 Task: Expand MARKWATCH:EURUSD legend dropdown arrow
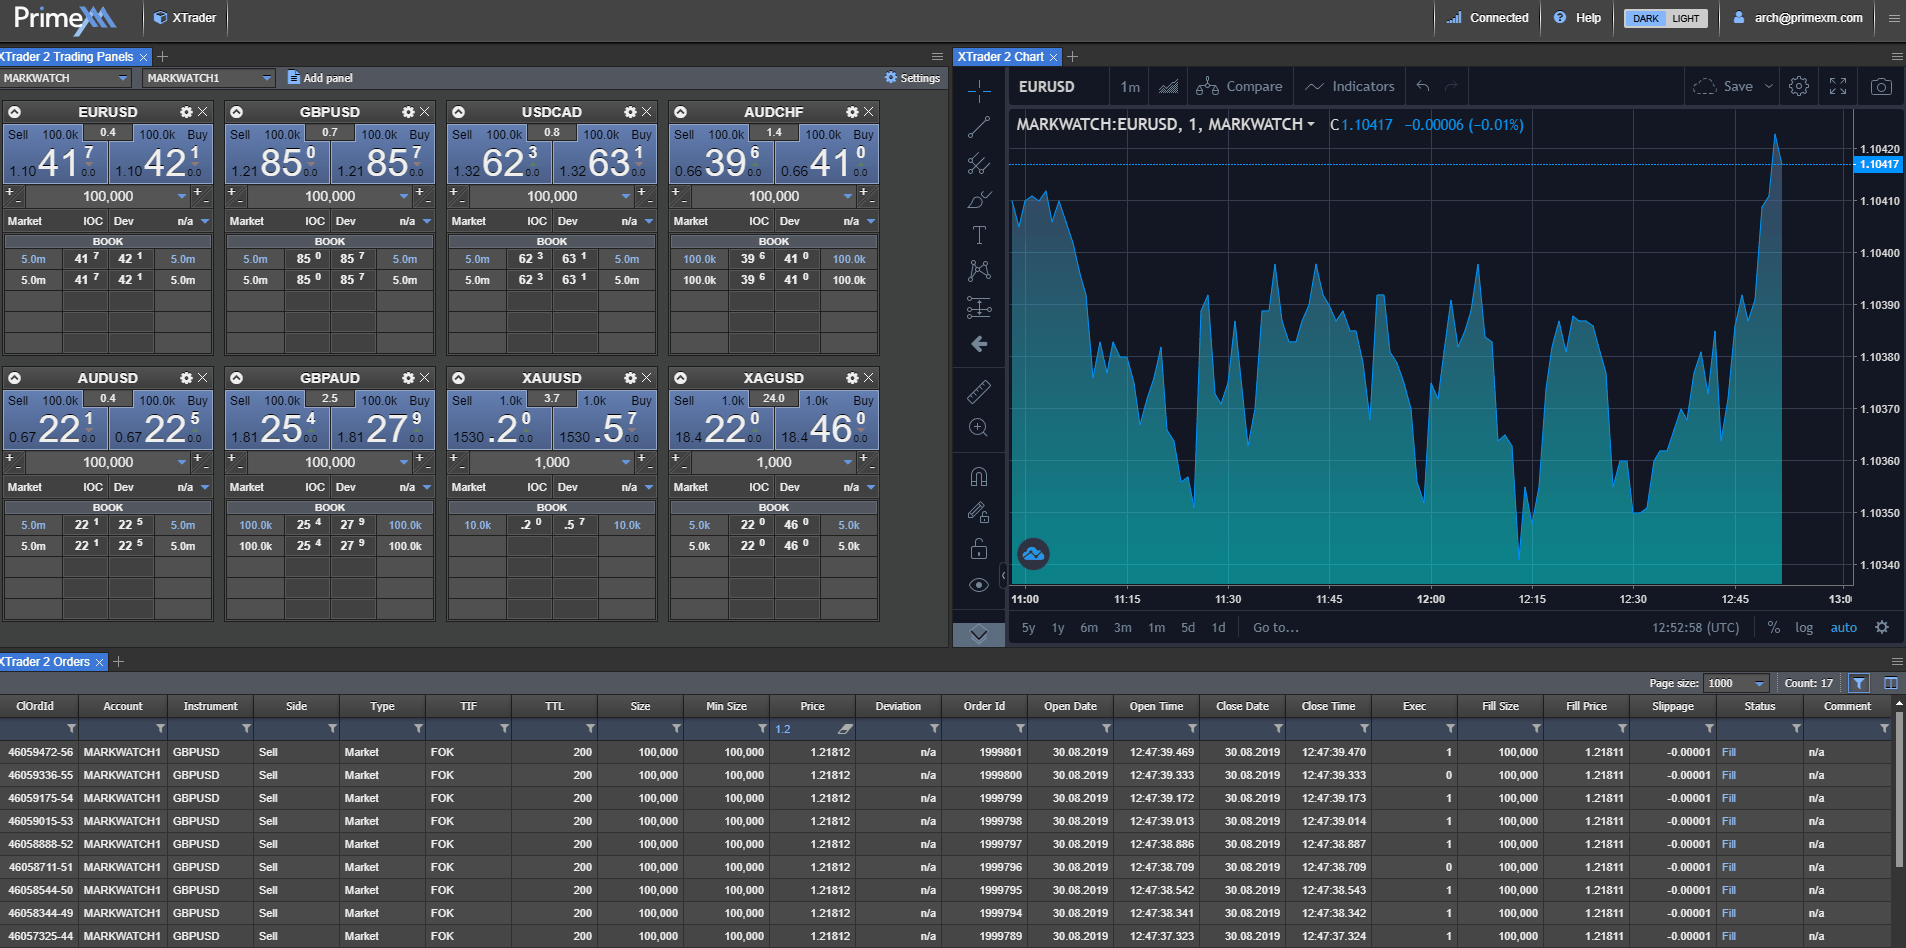tap(1311, 124)
